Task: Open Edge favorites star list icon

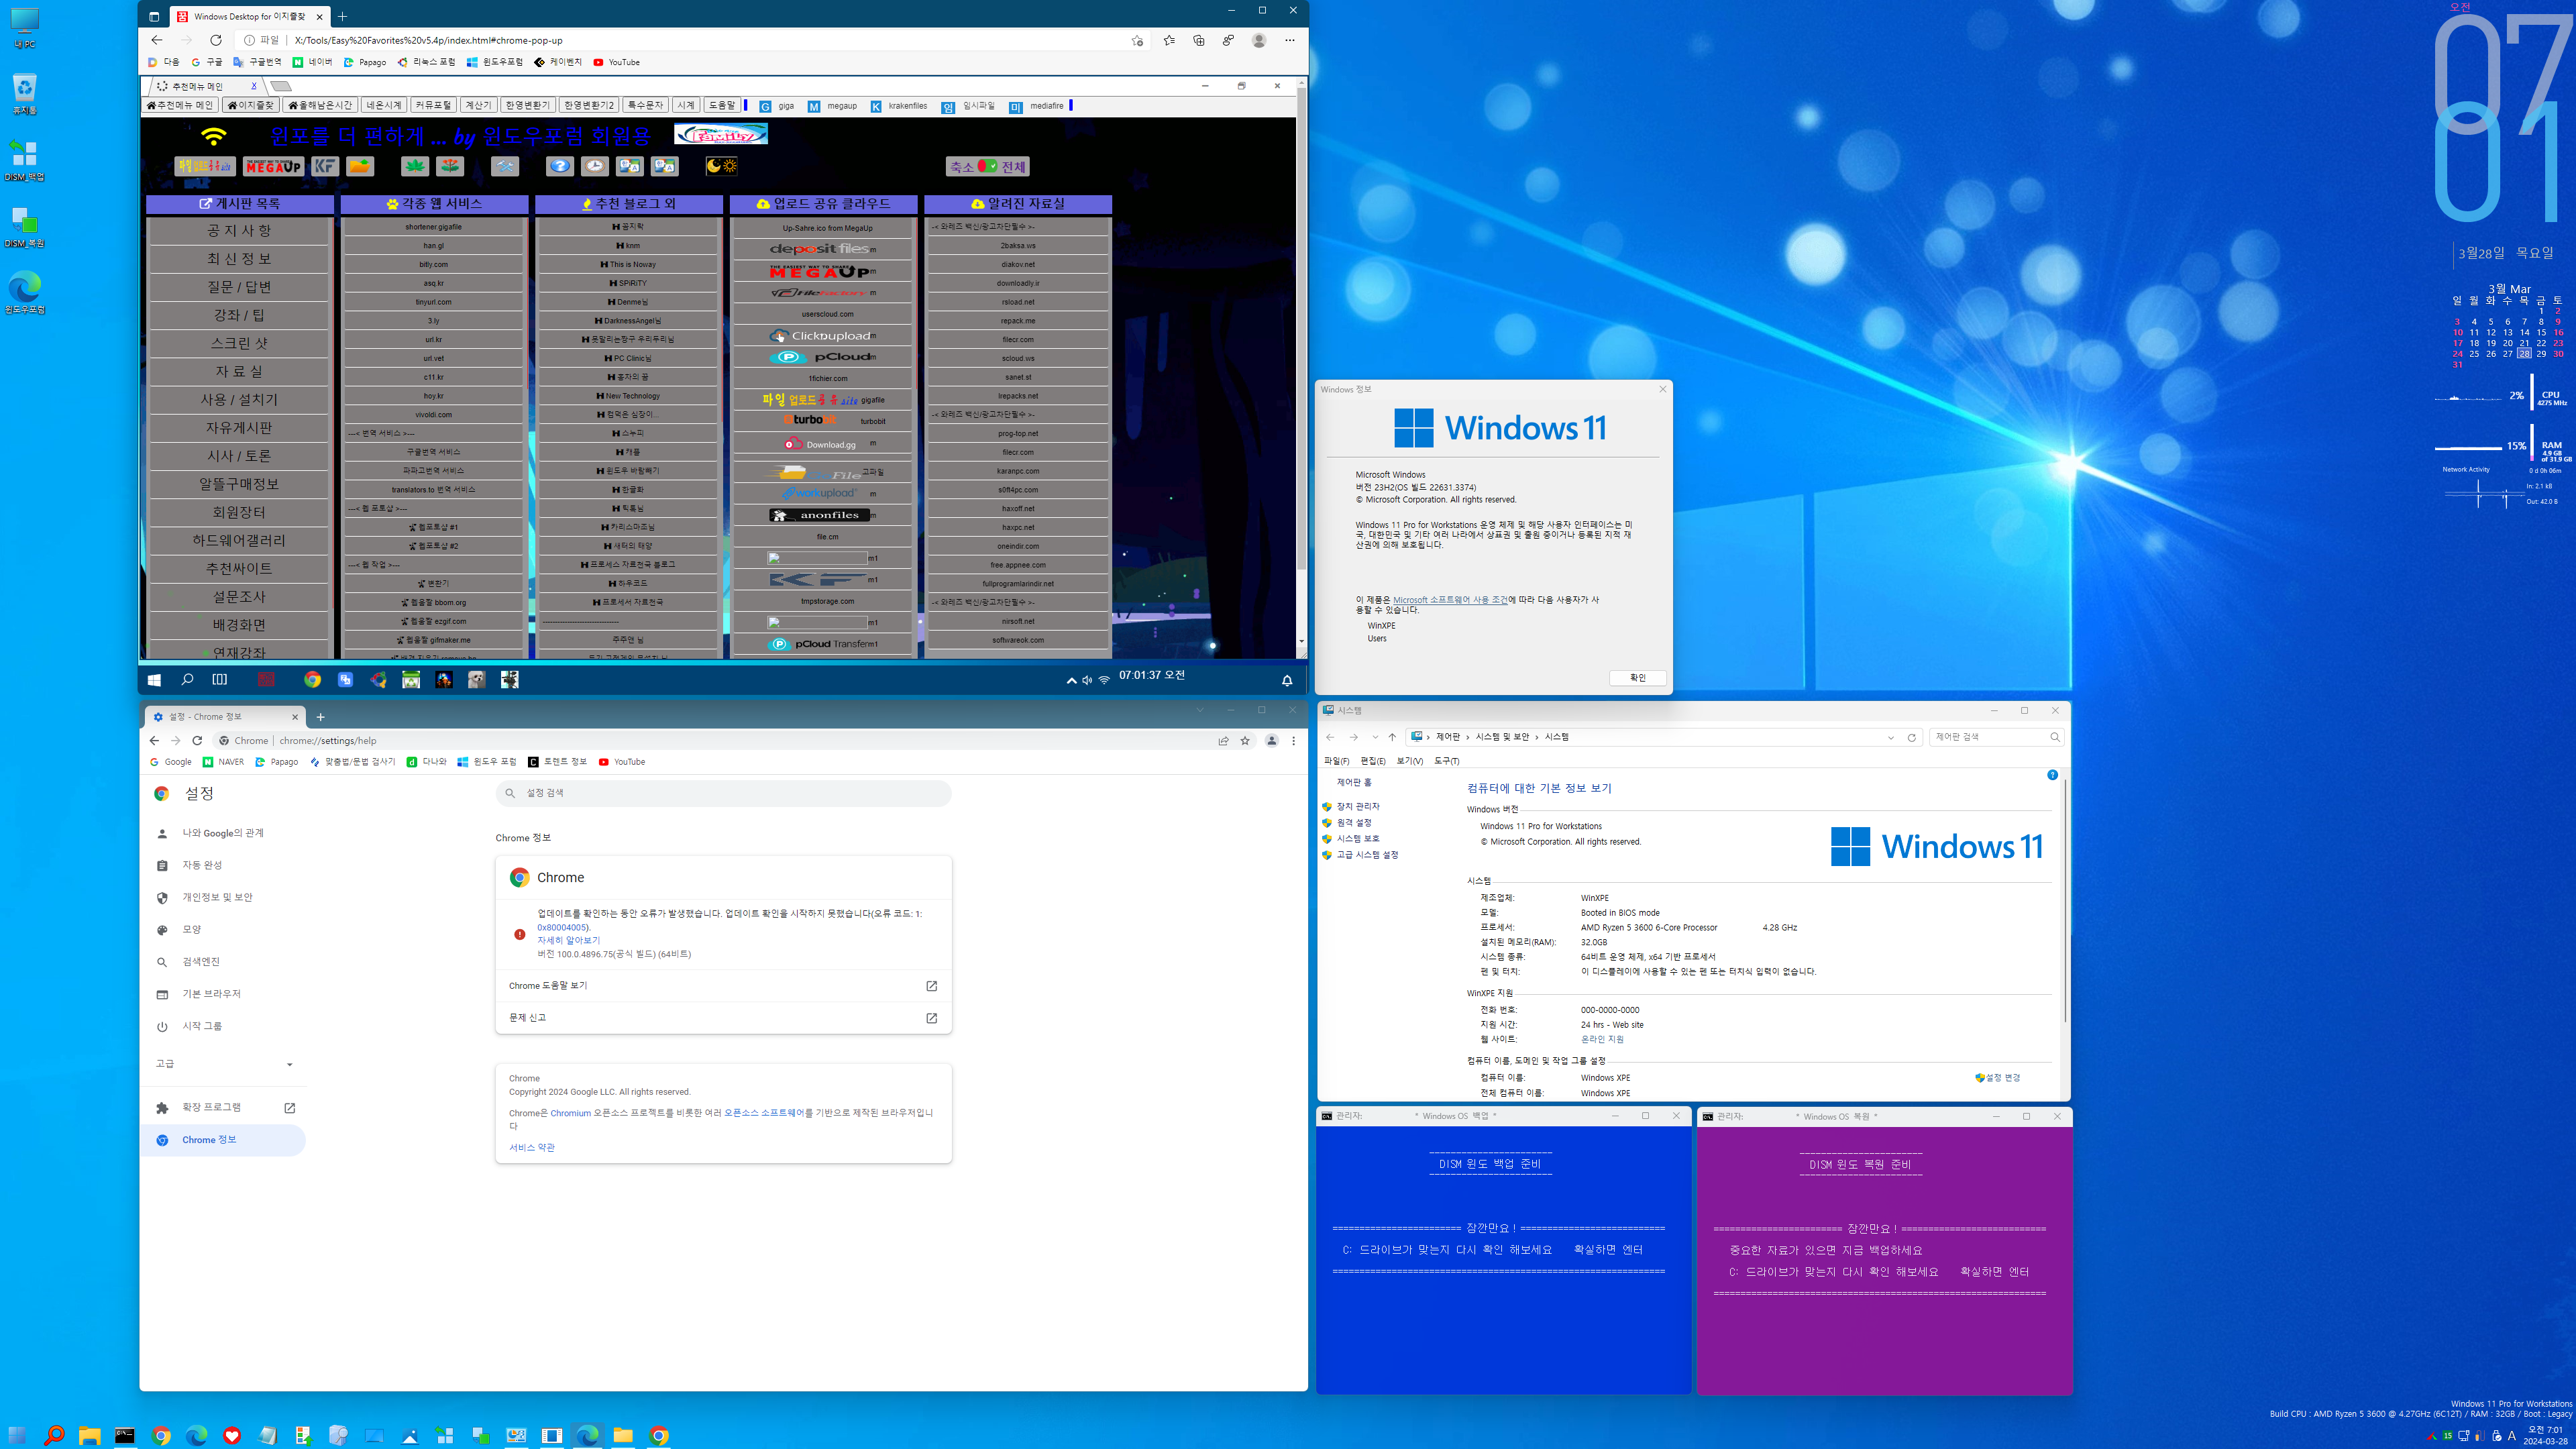Action: 1169,40
